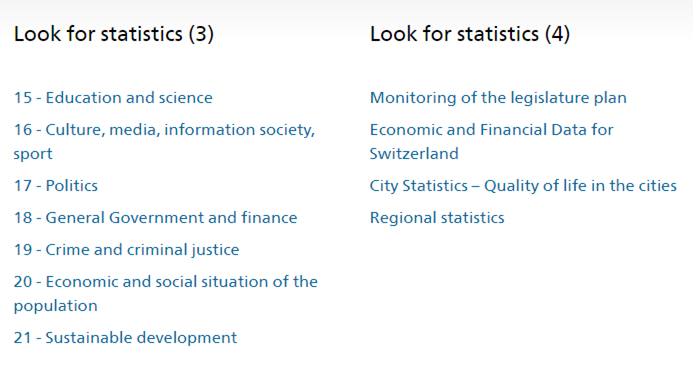Click 'criminal justice' words in topic 19
The image size is (693, 370).
pyautogui.click(x=183, y=250)
